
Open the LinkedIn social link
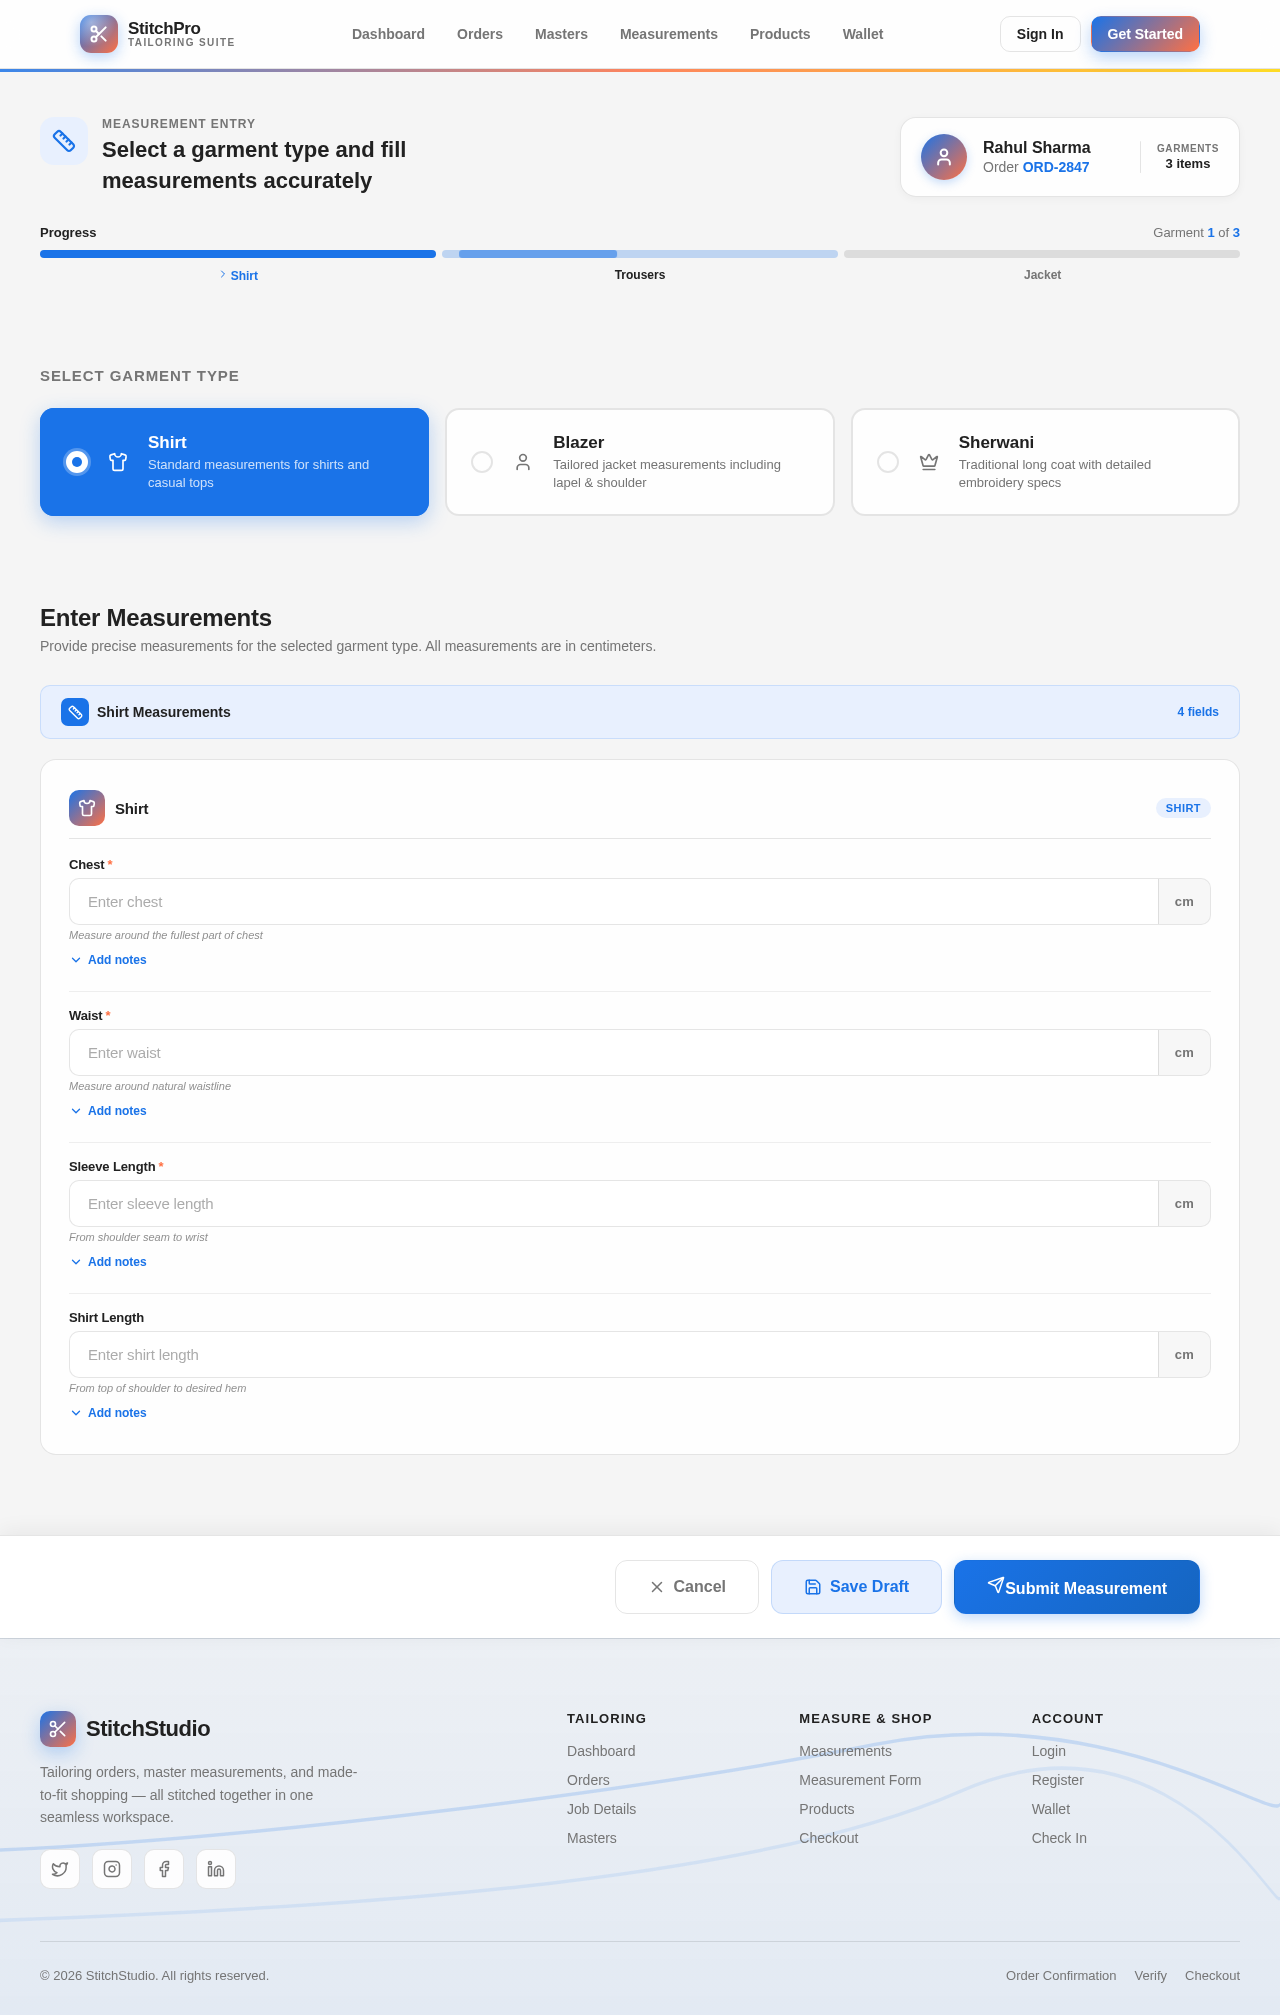point(216,1869)
